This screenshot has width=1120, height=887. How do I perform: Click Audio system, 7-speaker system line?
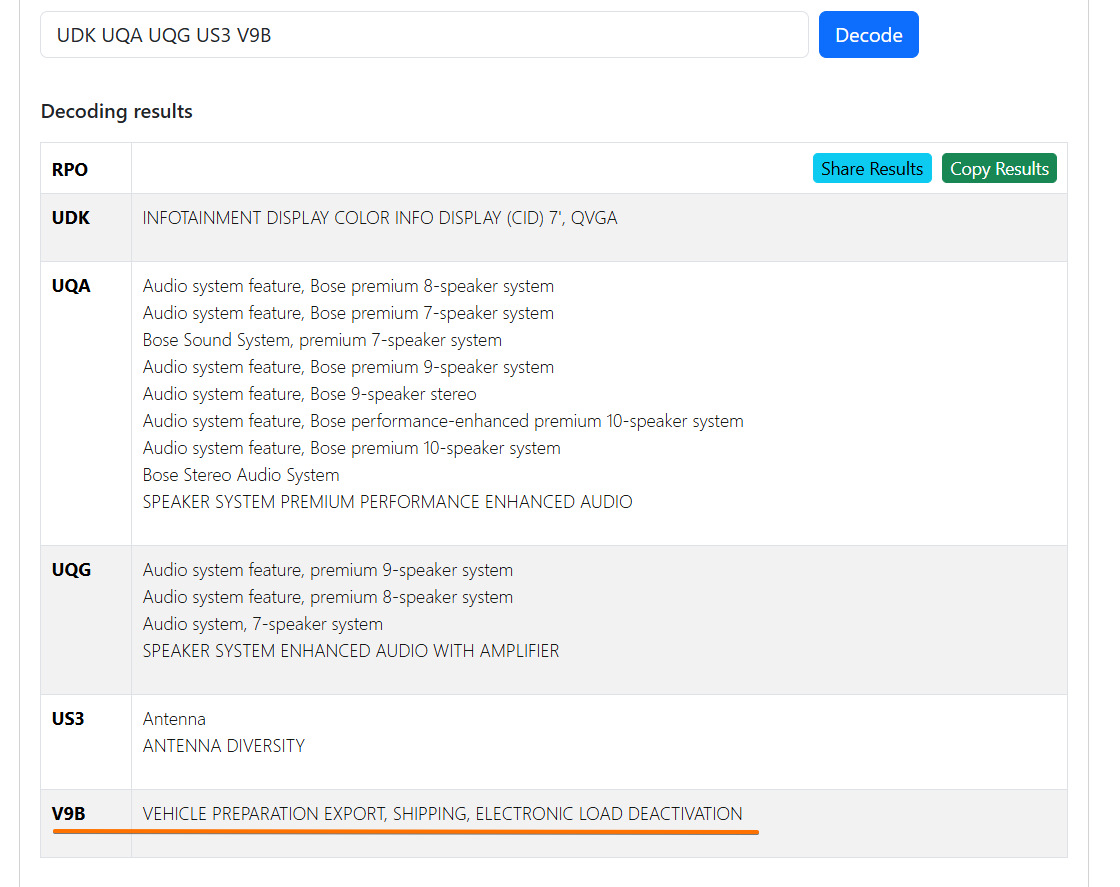[263, 624]
